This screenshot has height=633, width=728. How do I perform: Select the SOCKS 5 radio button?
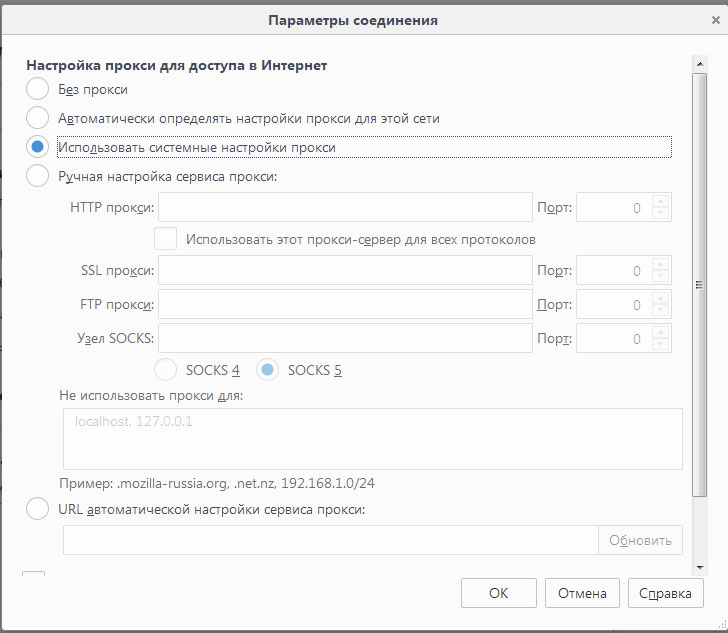point(267,370)
